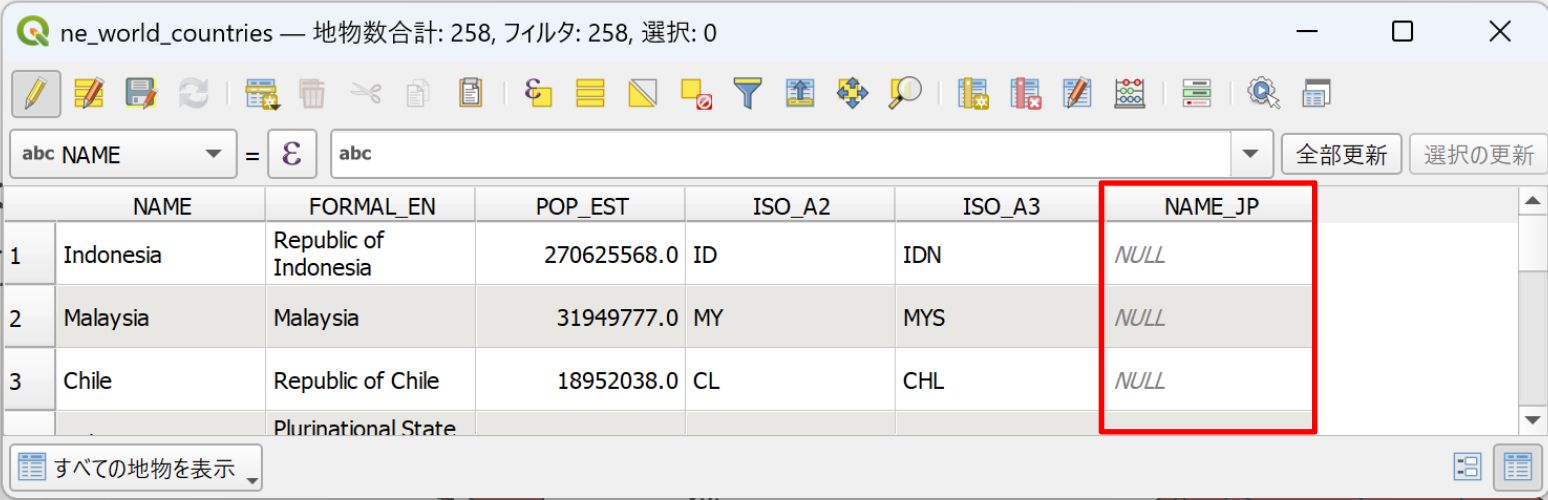Click the IDN ISO_A3 cell
1548x500 pixels.
tap(1001, 255)
